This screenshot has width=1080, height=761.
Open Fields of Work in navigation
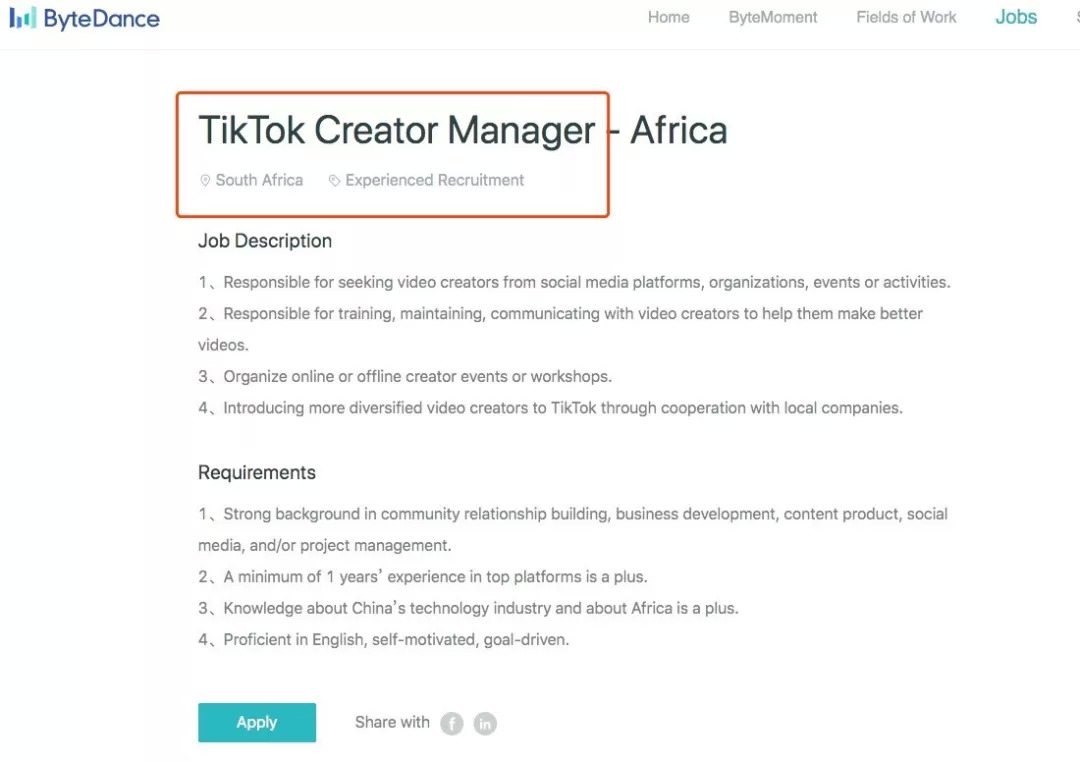click(906, 17)
